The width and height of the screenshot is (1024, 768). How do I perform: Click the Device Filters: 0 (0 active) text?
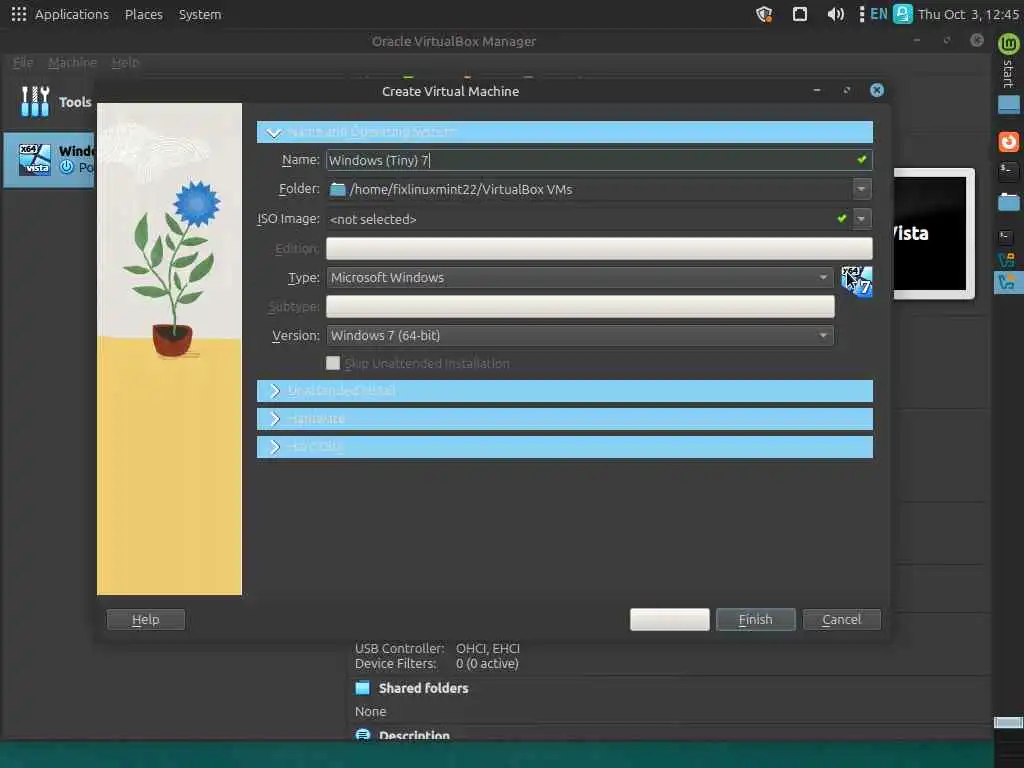[437, 663]
